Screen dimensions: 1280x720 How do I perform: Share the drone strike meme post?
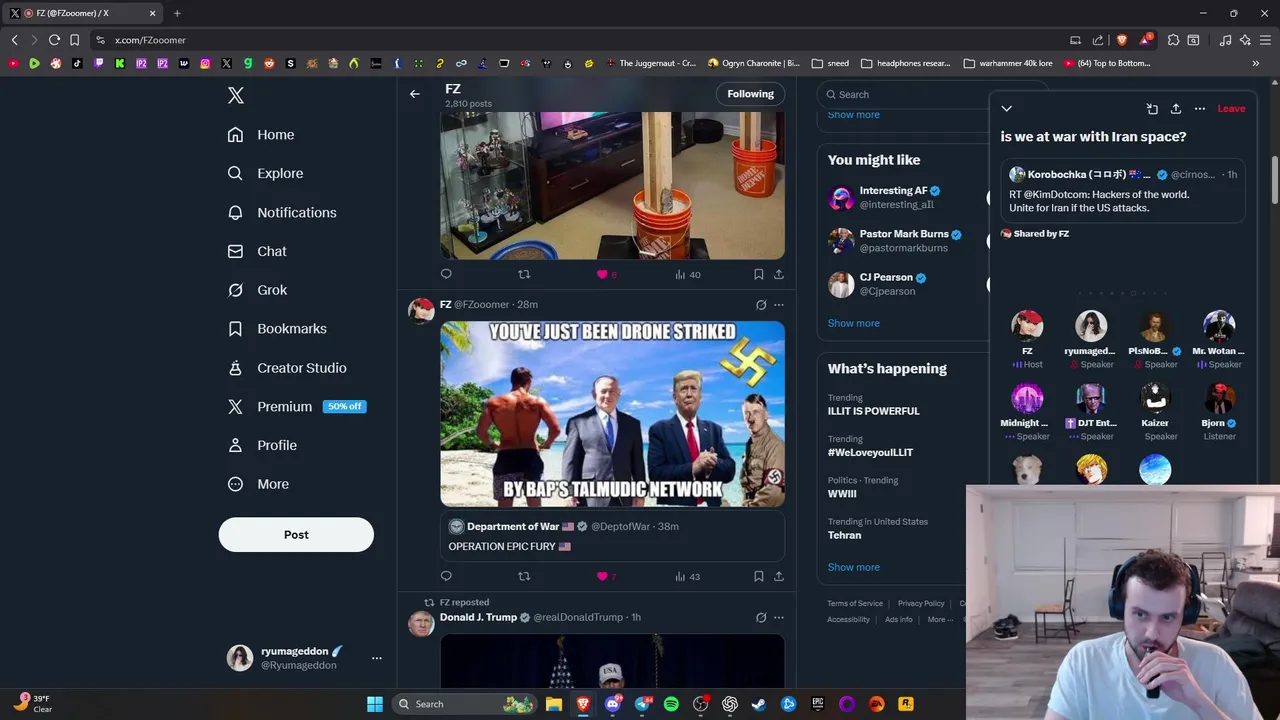point(779,576)
